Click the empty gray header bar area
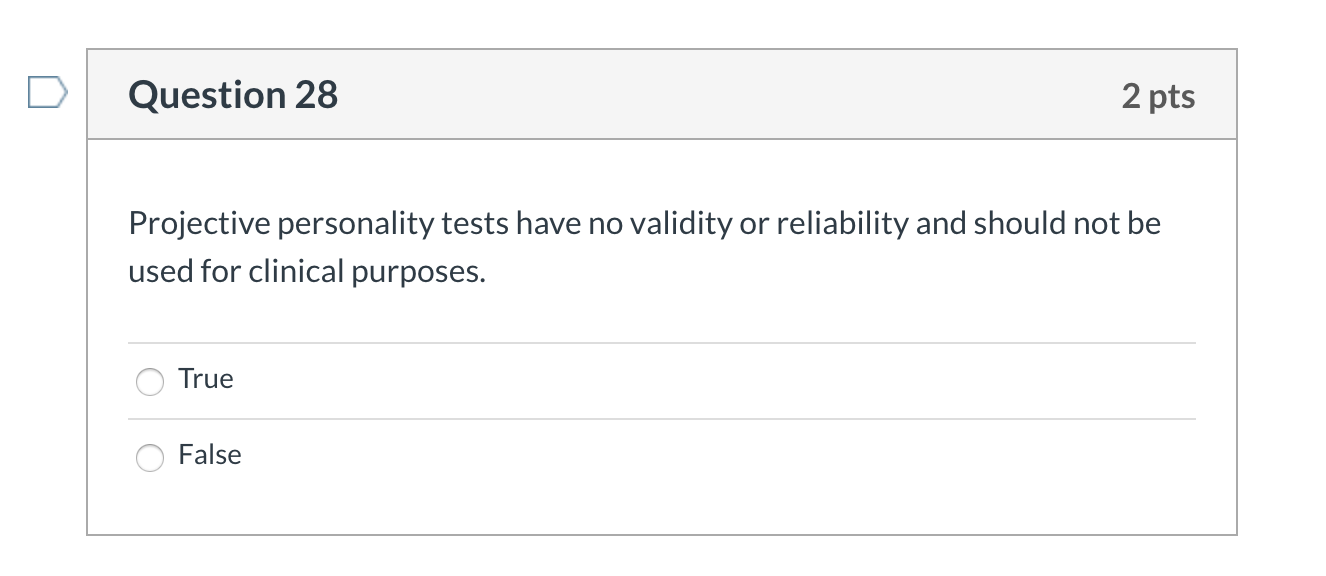This screenshot has width=1326, height=576. point(700,96)
